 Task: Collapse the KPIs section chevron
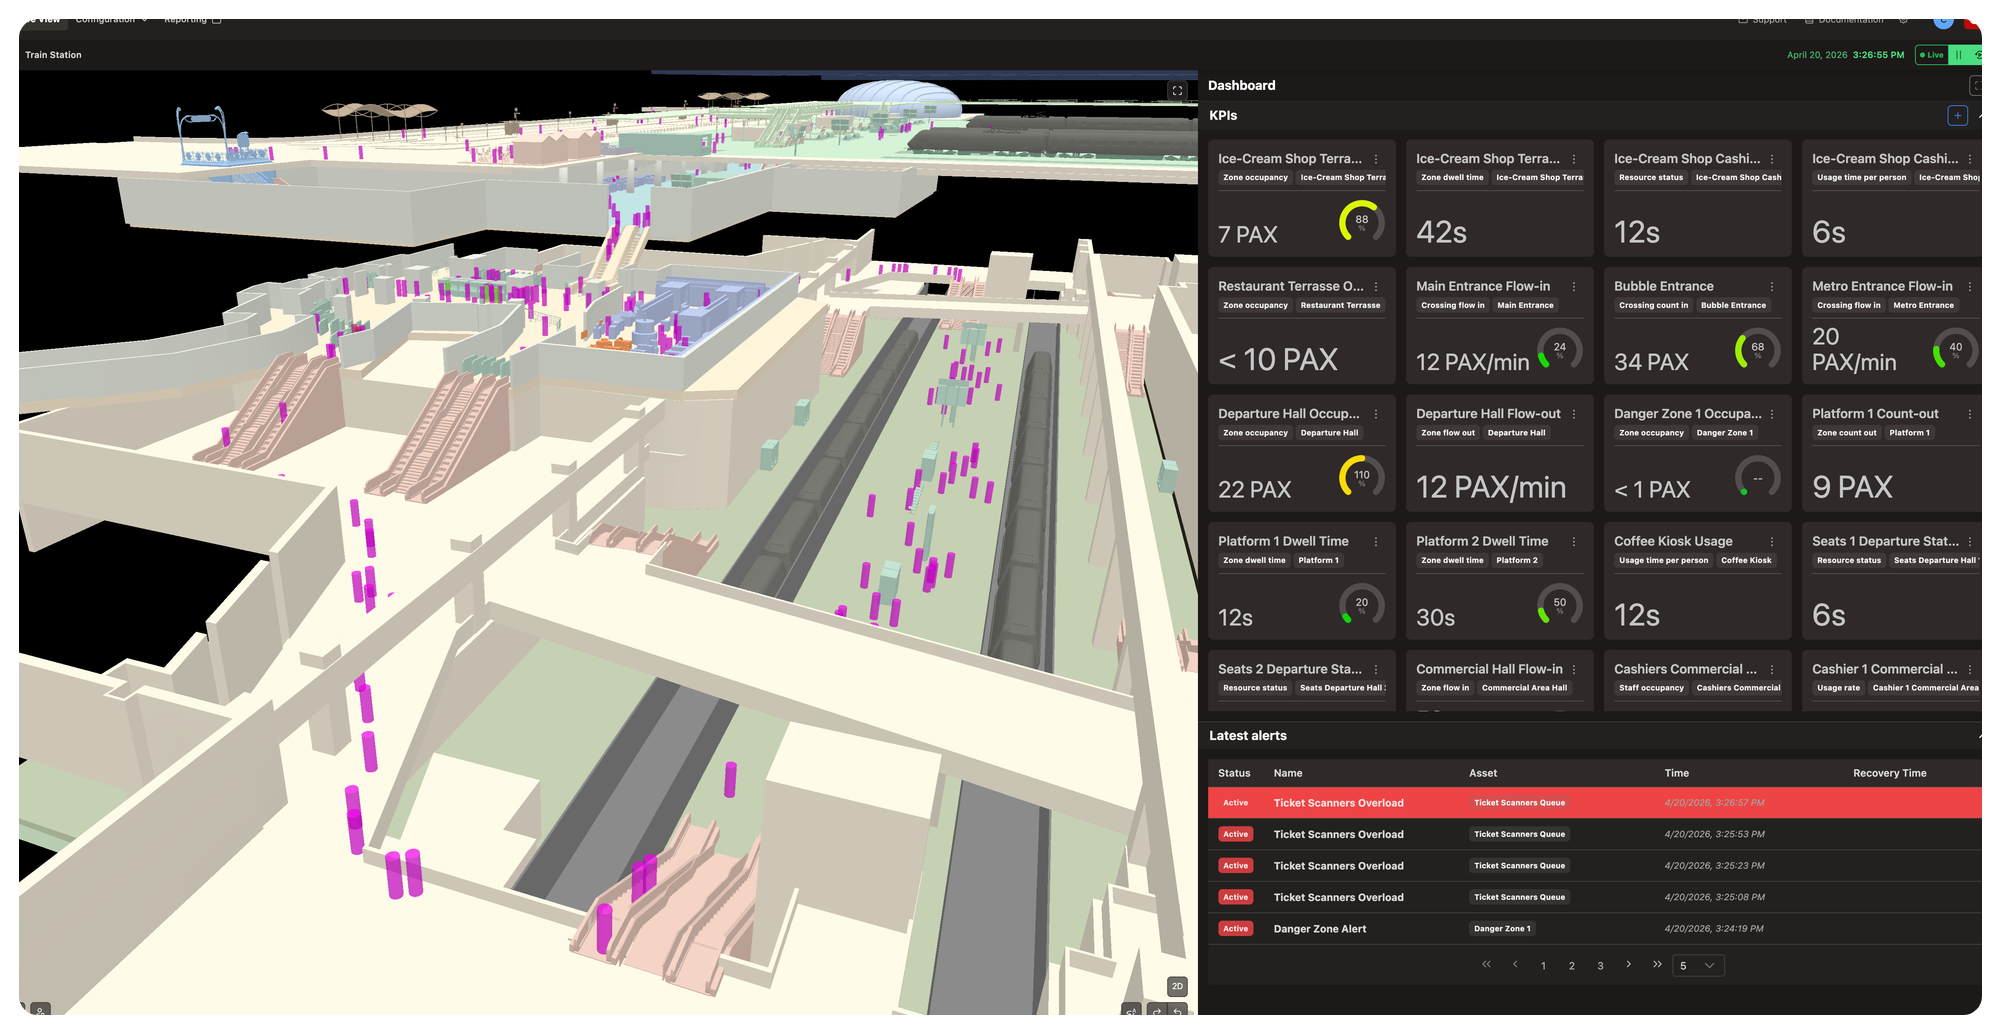click(x=1981, y=115)
